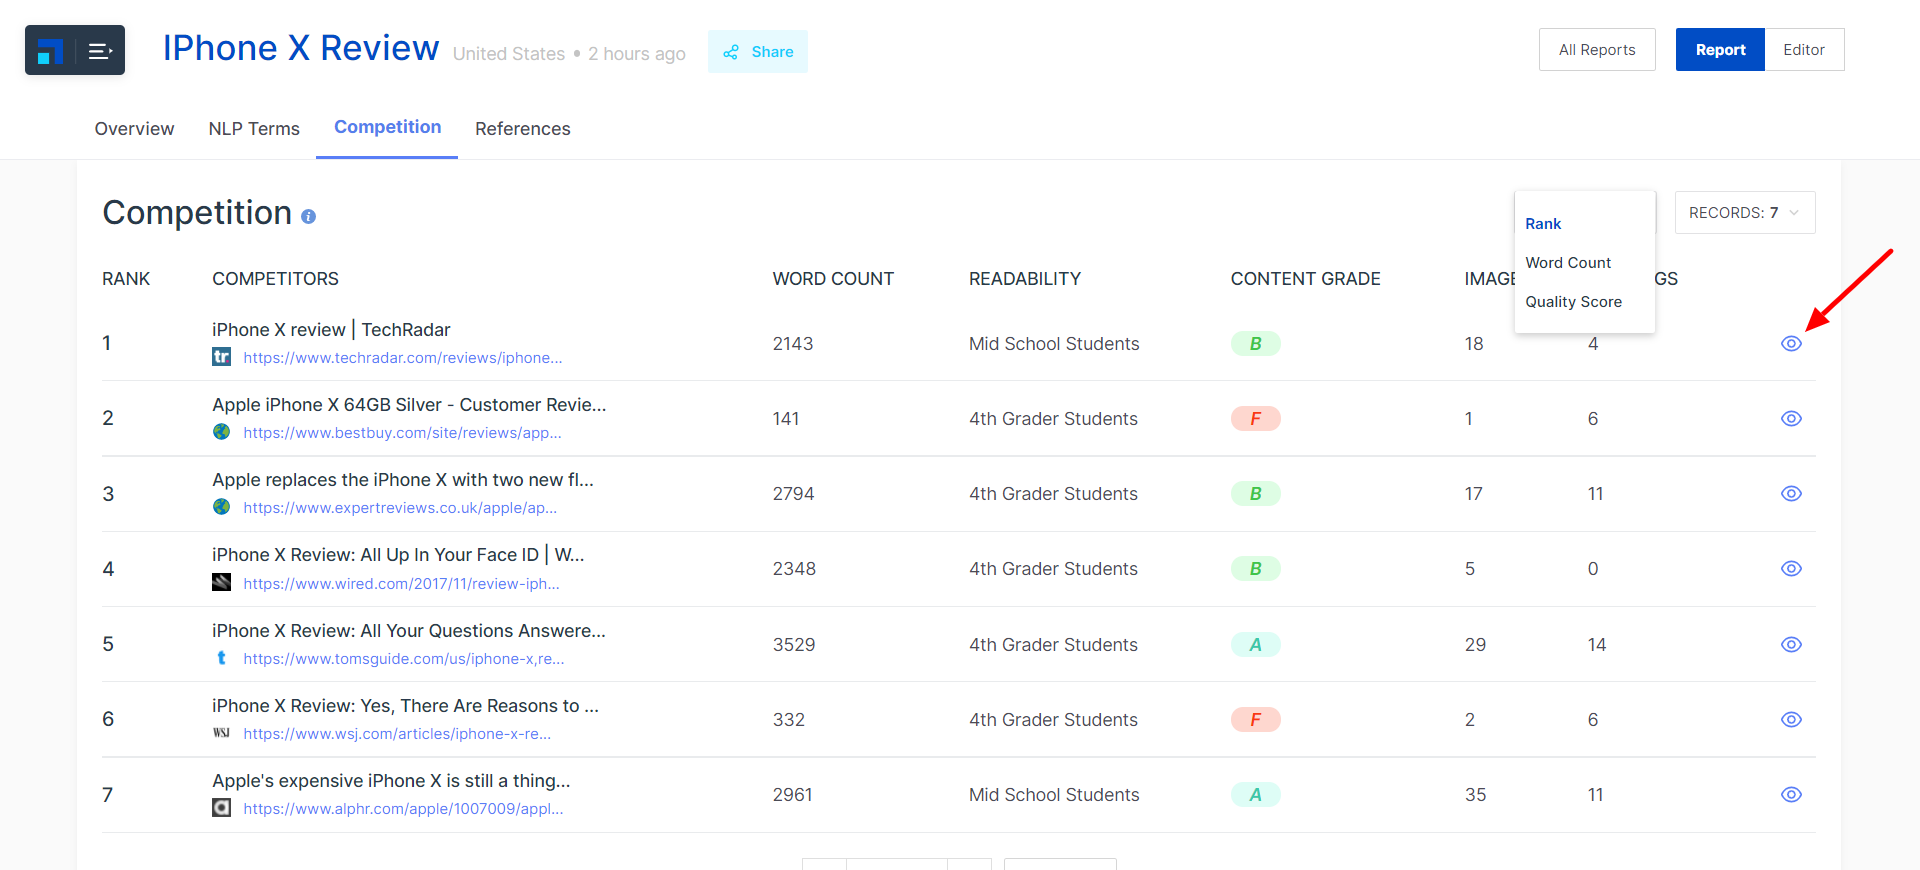Go to the References tab
This screenshot has width=1920, height=870.
(x=522, y=129)
